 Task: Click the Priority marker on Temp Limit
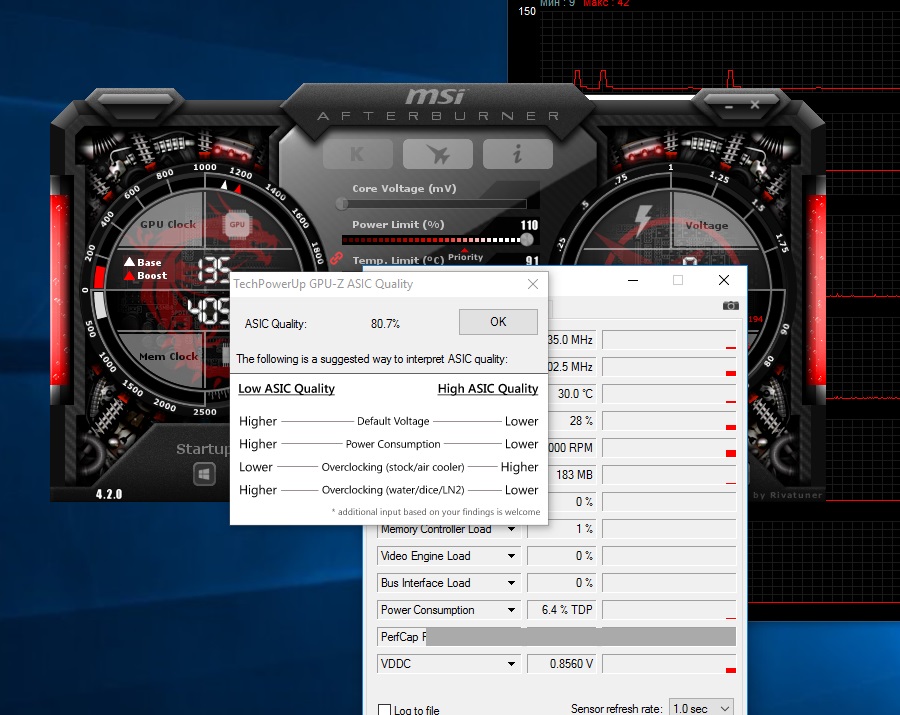pos(465,256)
